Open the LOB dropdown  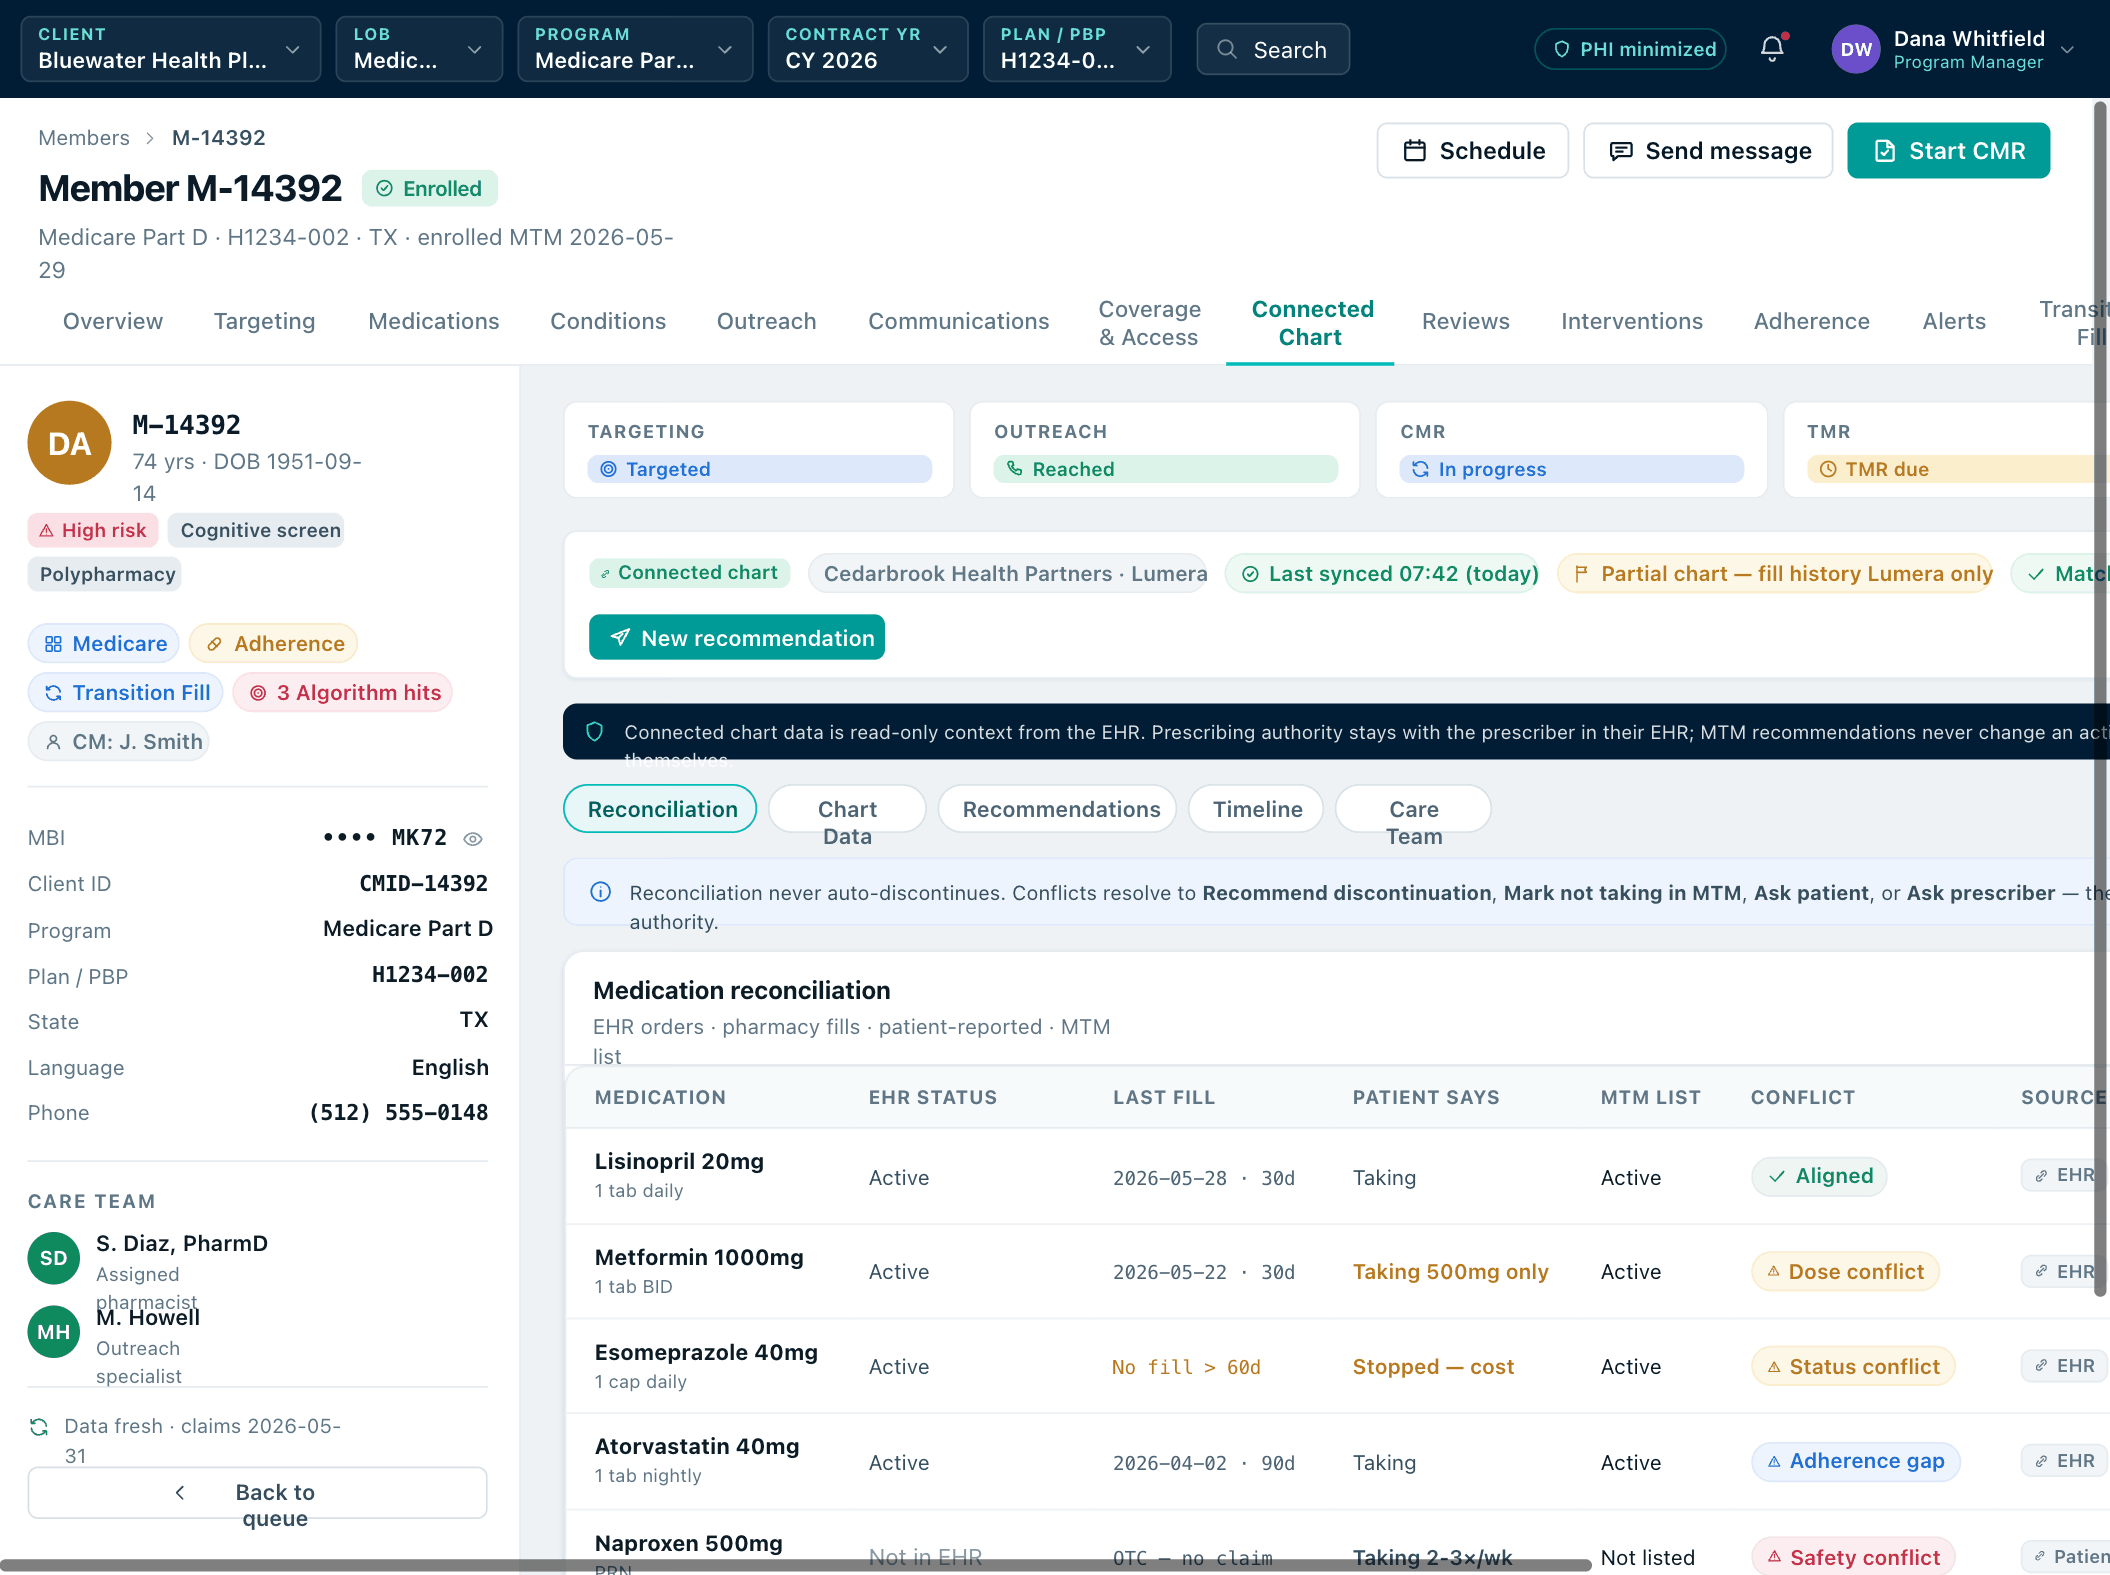pos(419,49)
